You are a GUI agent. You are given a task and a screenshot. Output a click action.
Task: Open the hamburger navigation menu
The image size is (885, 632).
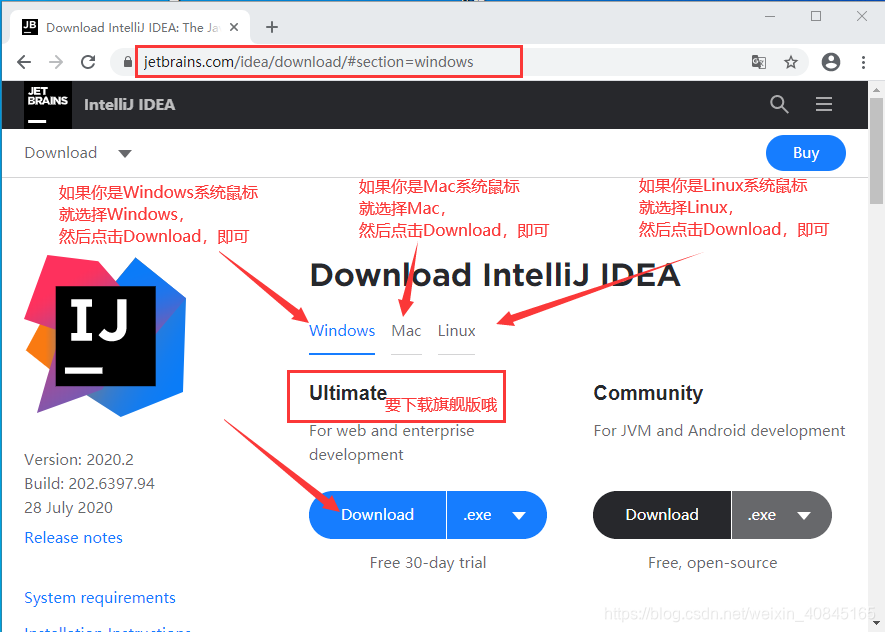[823, 104]
